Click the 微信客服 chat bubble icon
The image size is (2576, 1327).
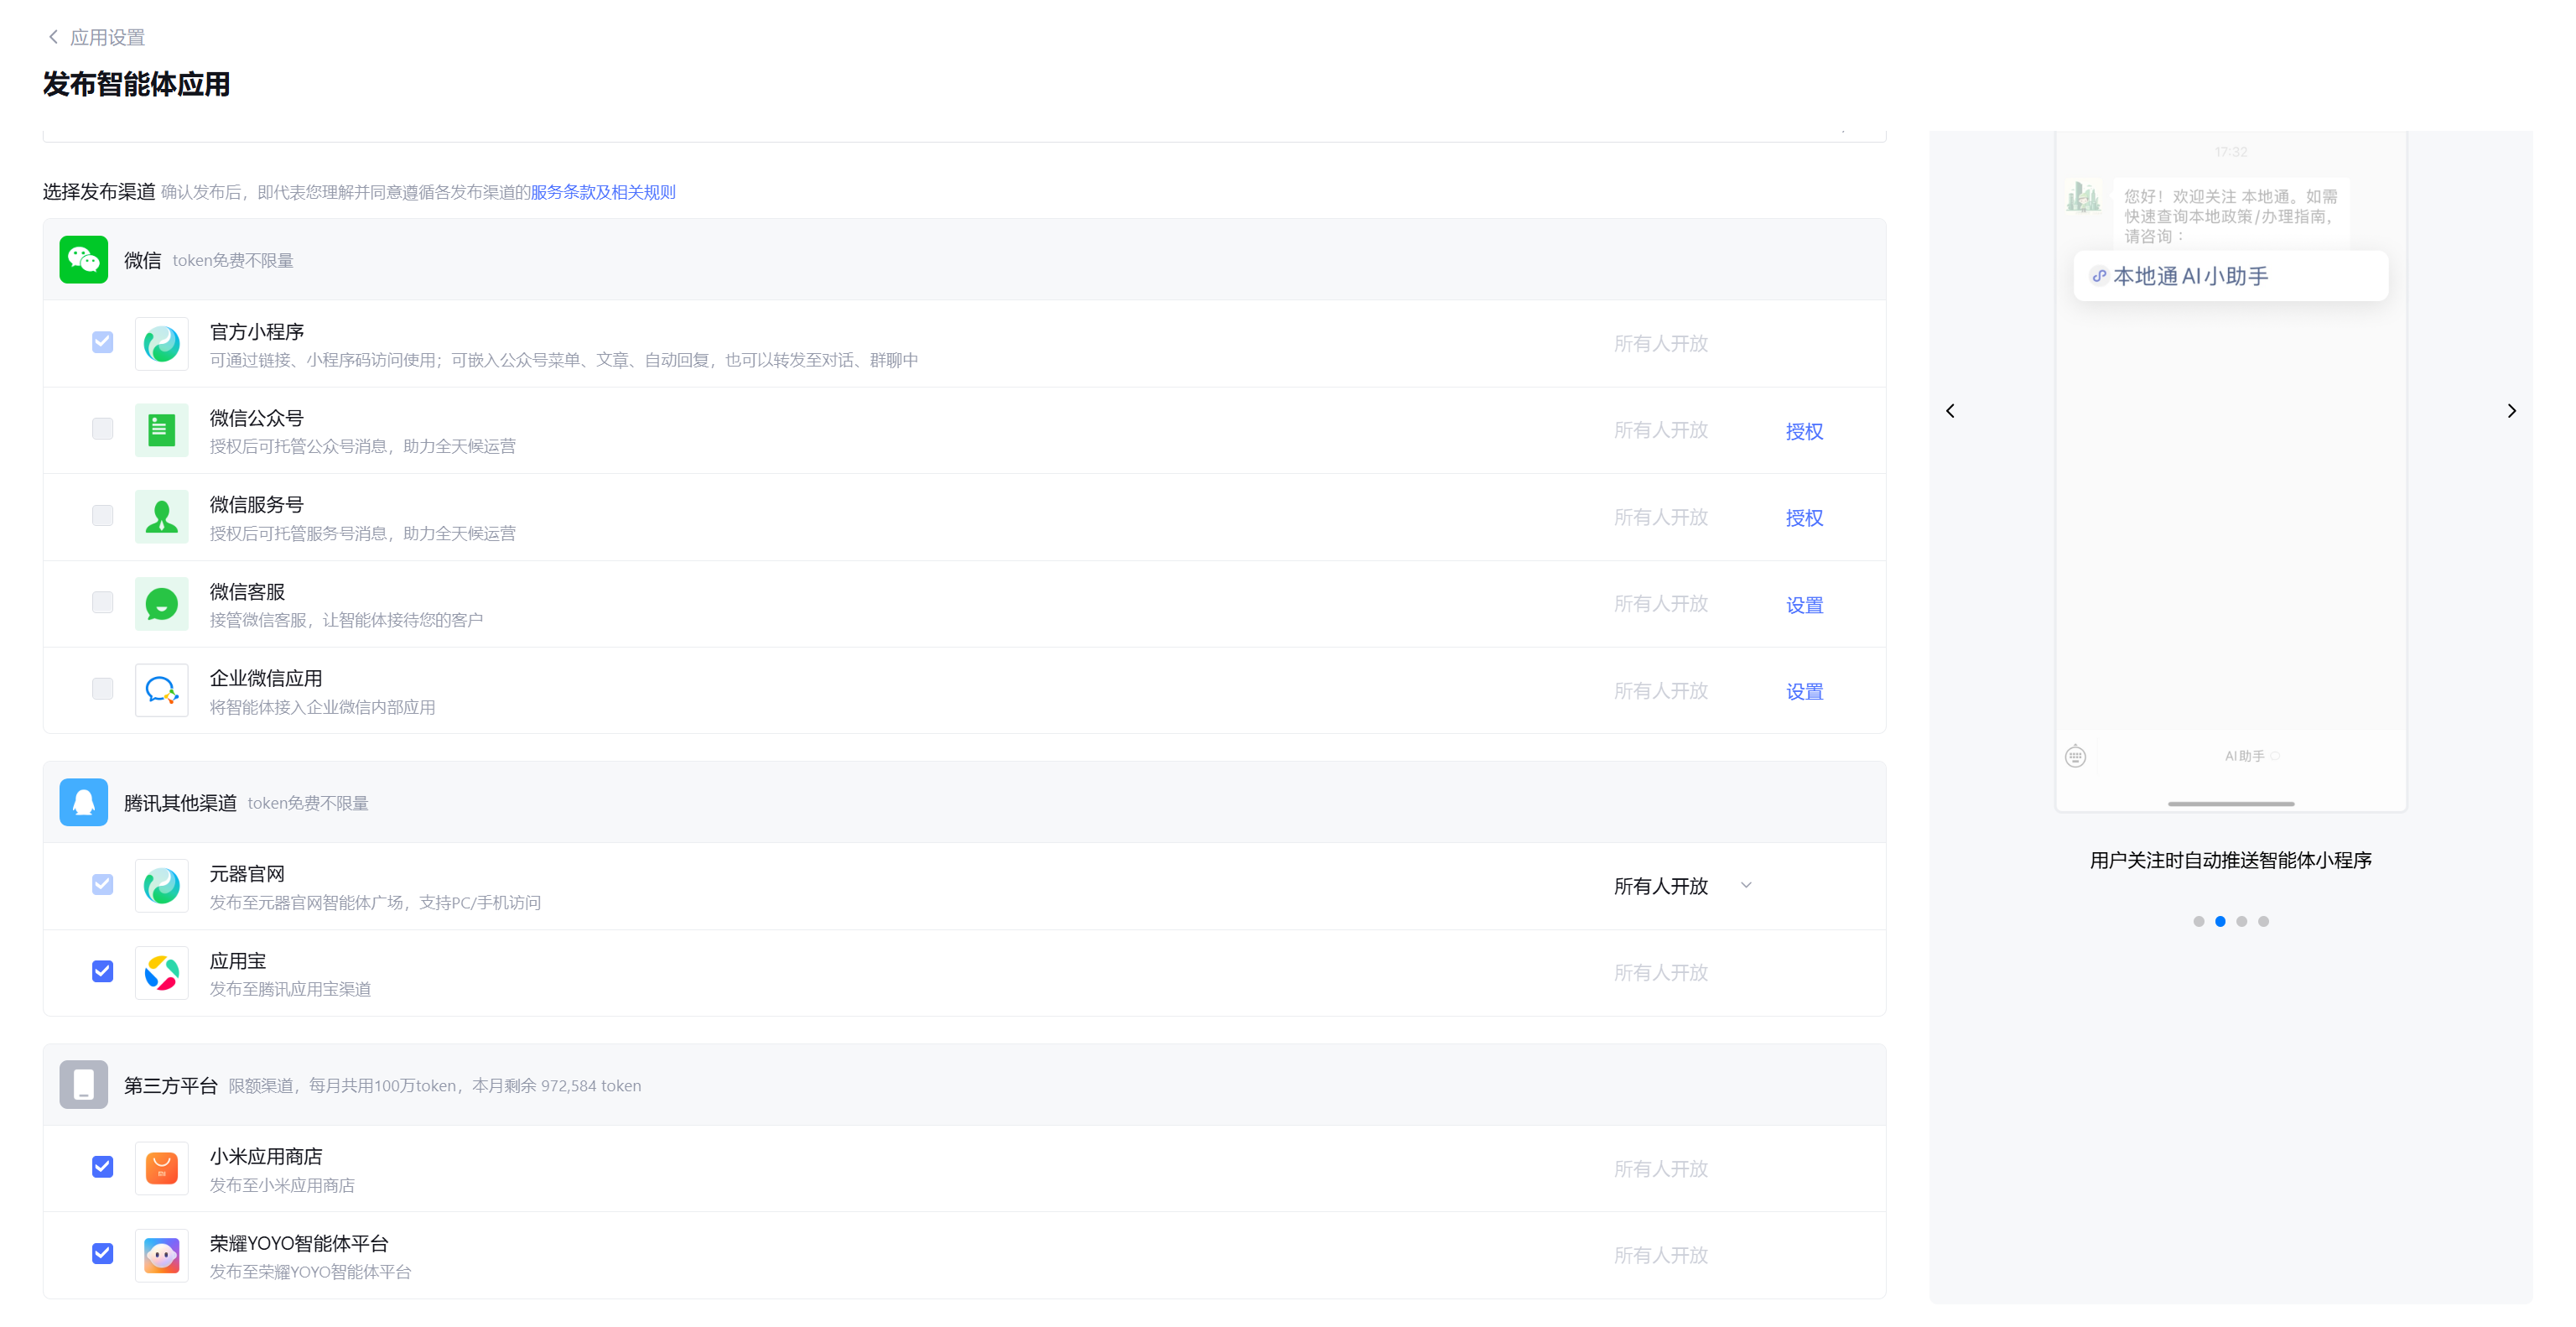click(x=161, y=604)
